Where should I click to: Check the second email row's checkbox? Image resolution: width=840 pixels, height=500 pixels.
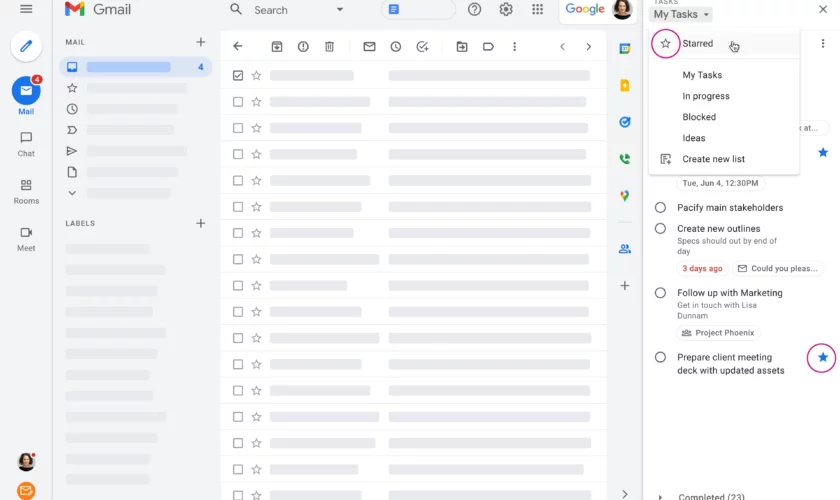click(x=238, y=102)
